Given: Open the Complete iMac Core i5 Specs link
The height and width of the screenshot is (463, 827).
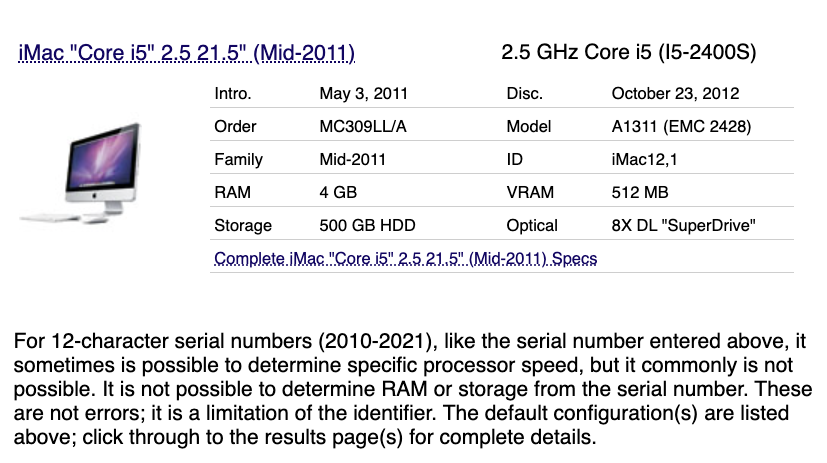Looking at the screenshot, I should [x=406, y=258].
